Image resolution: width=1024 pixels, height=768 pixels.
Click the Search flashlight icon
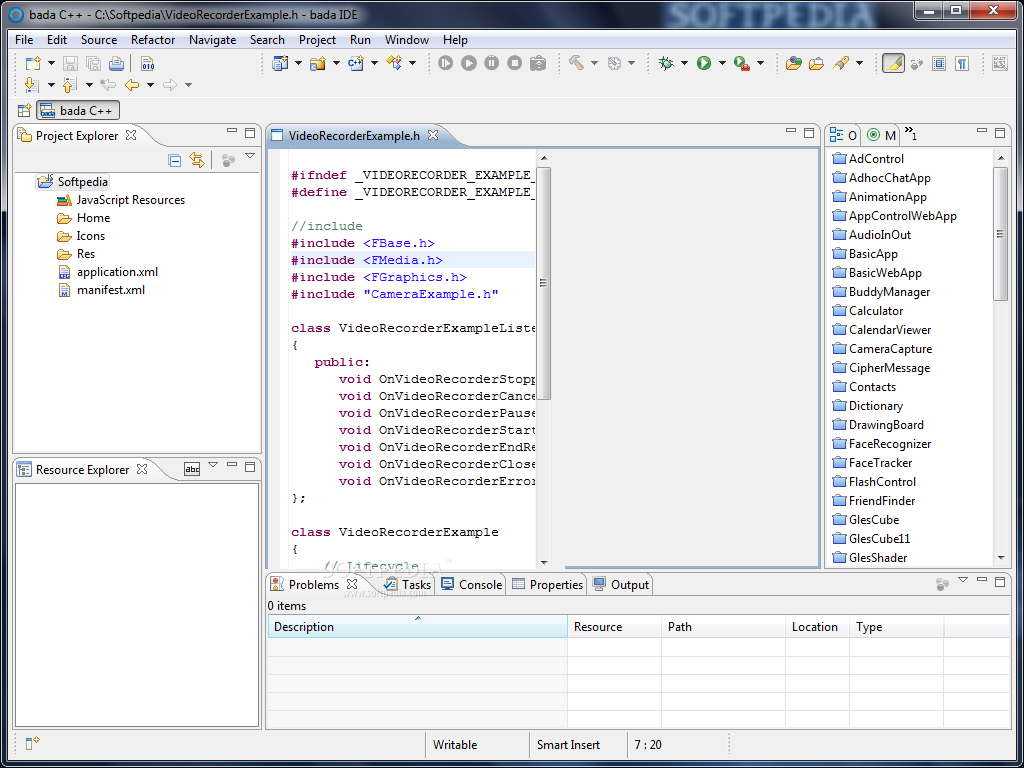click(x=840, y=63)
